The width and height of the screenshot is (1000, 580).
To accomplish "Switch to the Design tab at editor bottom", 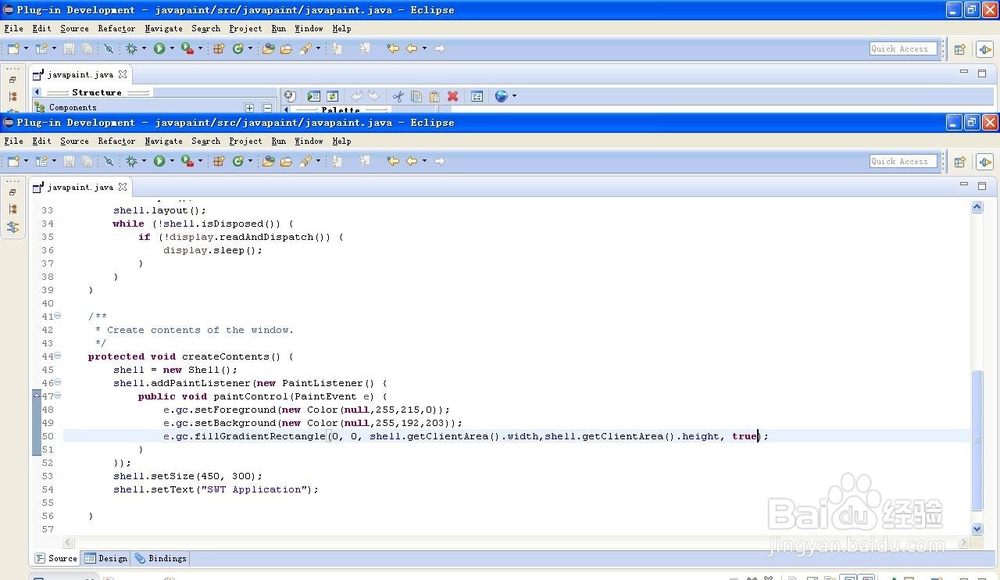I will [106, 558].
